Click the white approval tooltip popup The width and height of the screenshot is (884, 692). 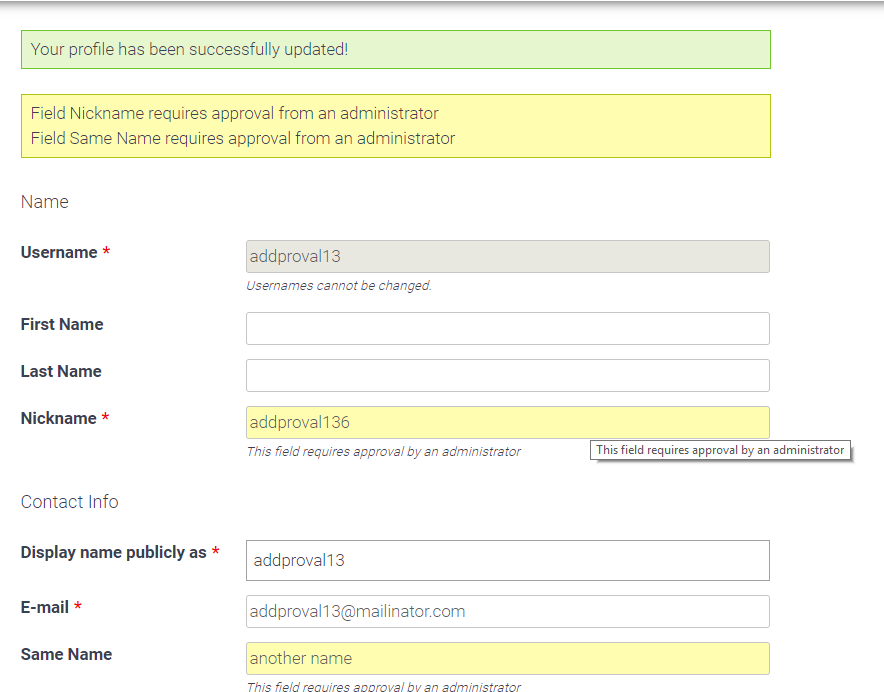pyautogui.click(x=720, y=450)
